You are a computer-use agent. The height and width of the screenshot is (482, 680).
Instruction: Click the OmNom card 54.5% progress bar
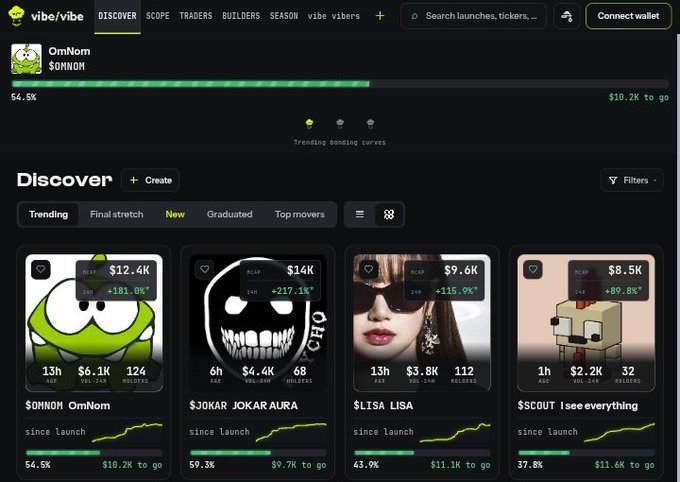click(x=94, y=452)
